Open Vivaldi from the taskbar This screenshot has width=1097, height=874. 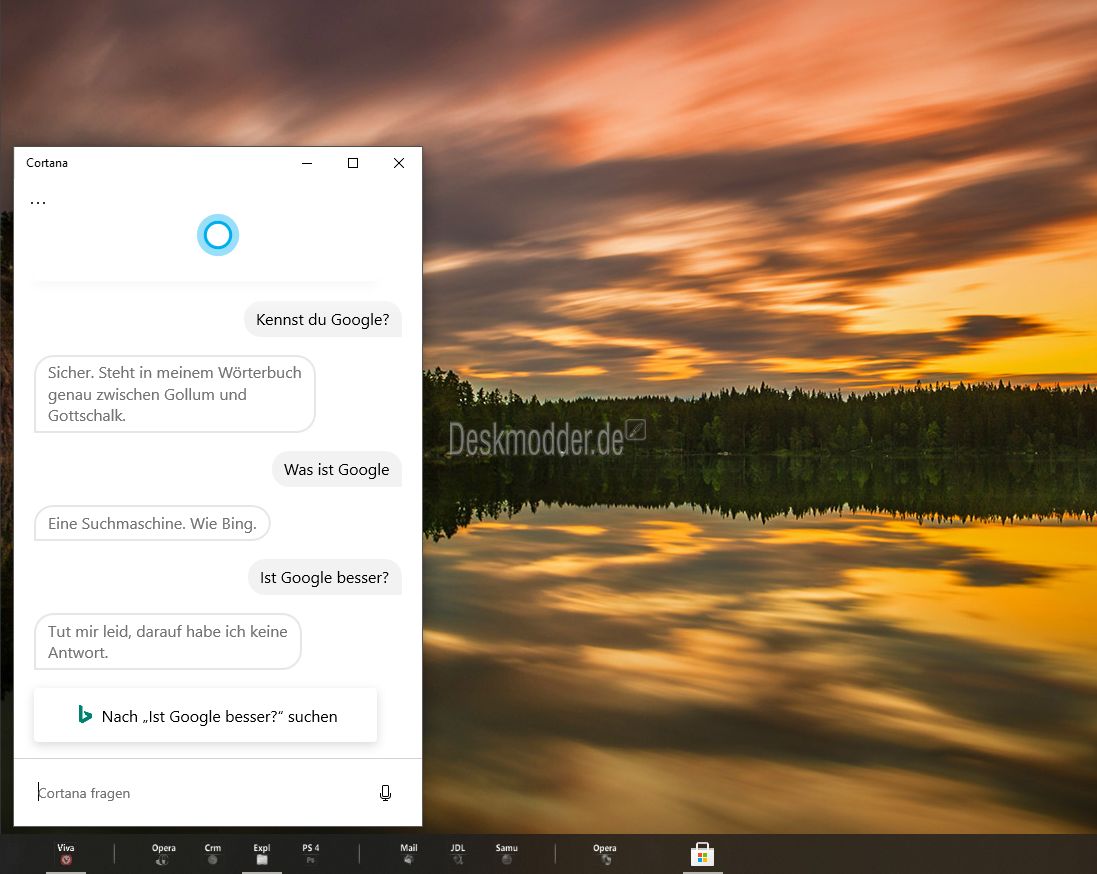tap(66, 854)
